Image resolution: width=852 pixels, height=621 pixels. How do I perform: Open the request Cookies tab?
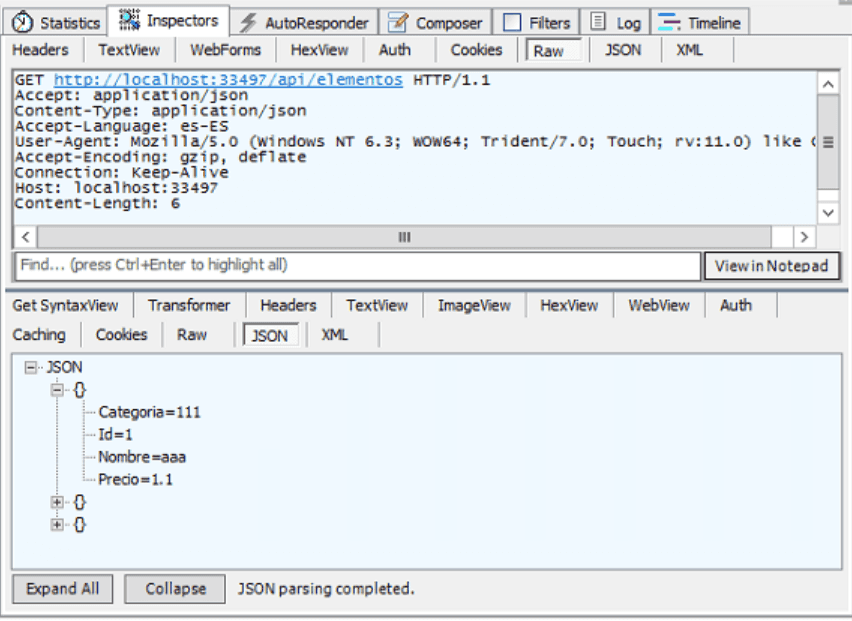tap(476, 50)
